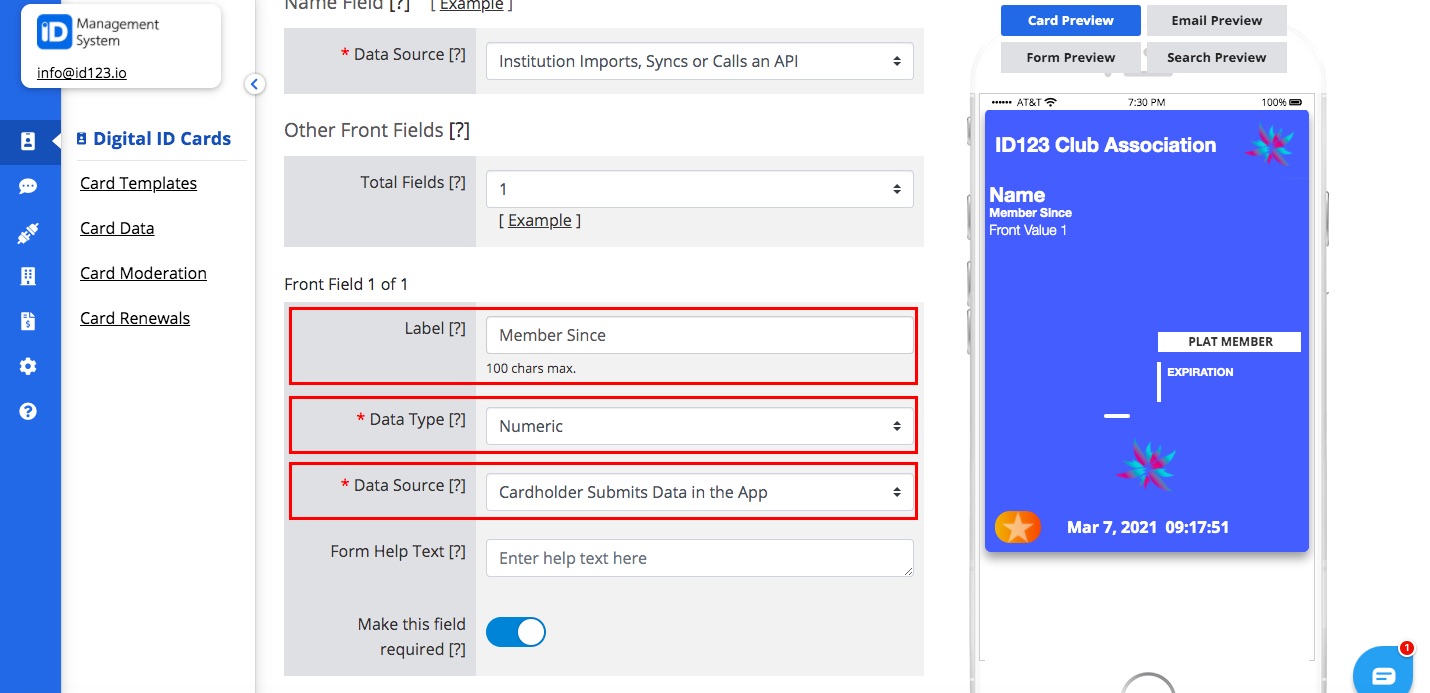Switch to the Email Preview tab
Viewport: 1430px width, 693px height.
point(1216,20)
